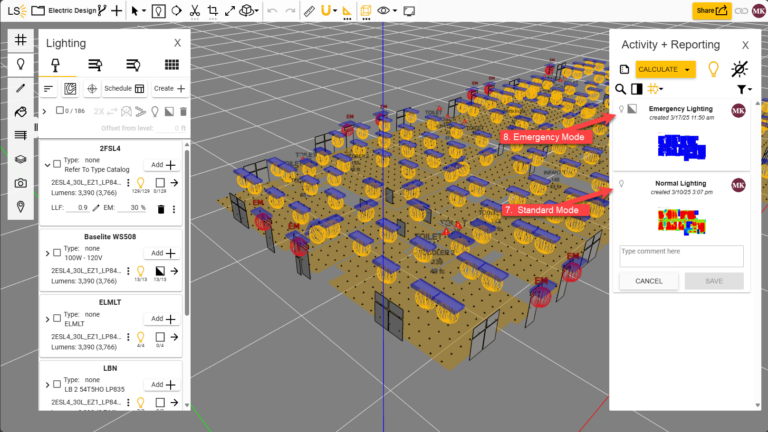Toggle the crossed-out sun daylight icon
The image size is (768, 432).
click(x=739, y=69)
